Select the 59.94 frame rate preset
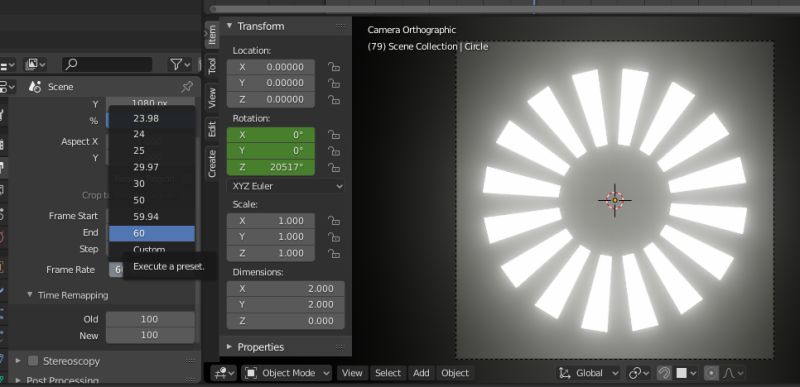The image size is (800, 387). pos(152,217)
